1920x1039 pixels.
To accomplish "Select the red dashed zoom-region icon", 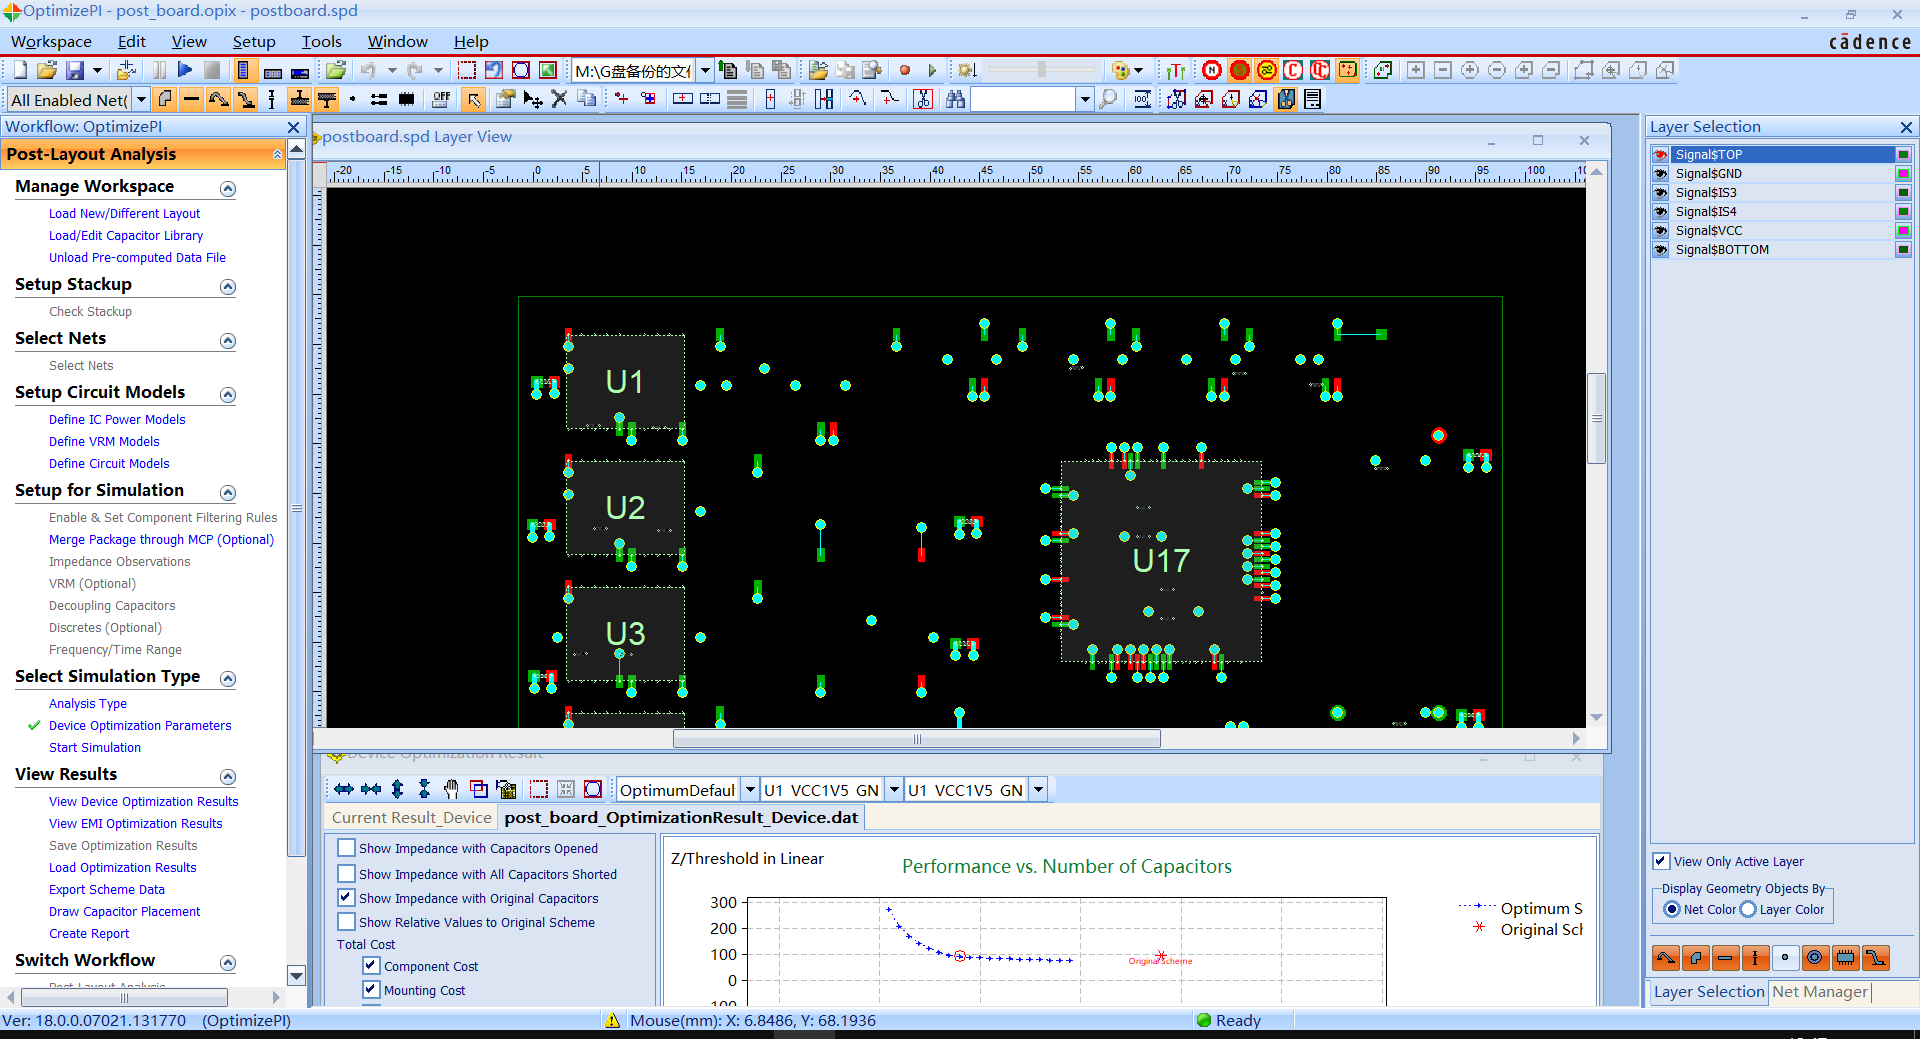I will coord(467,70).
